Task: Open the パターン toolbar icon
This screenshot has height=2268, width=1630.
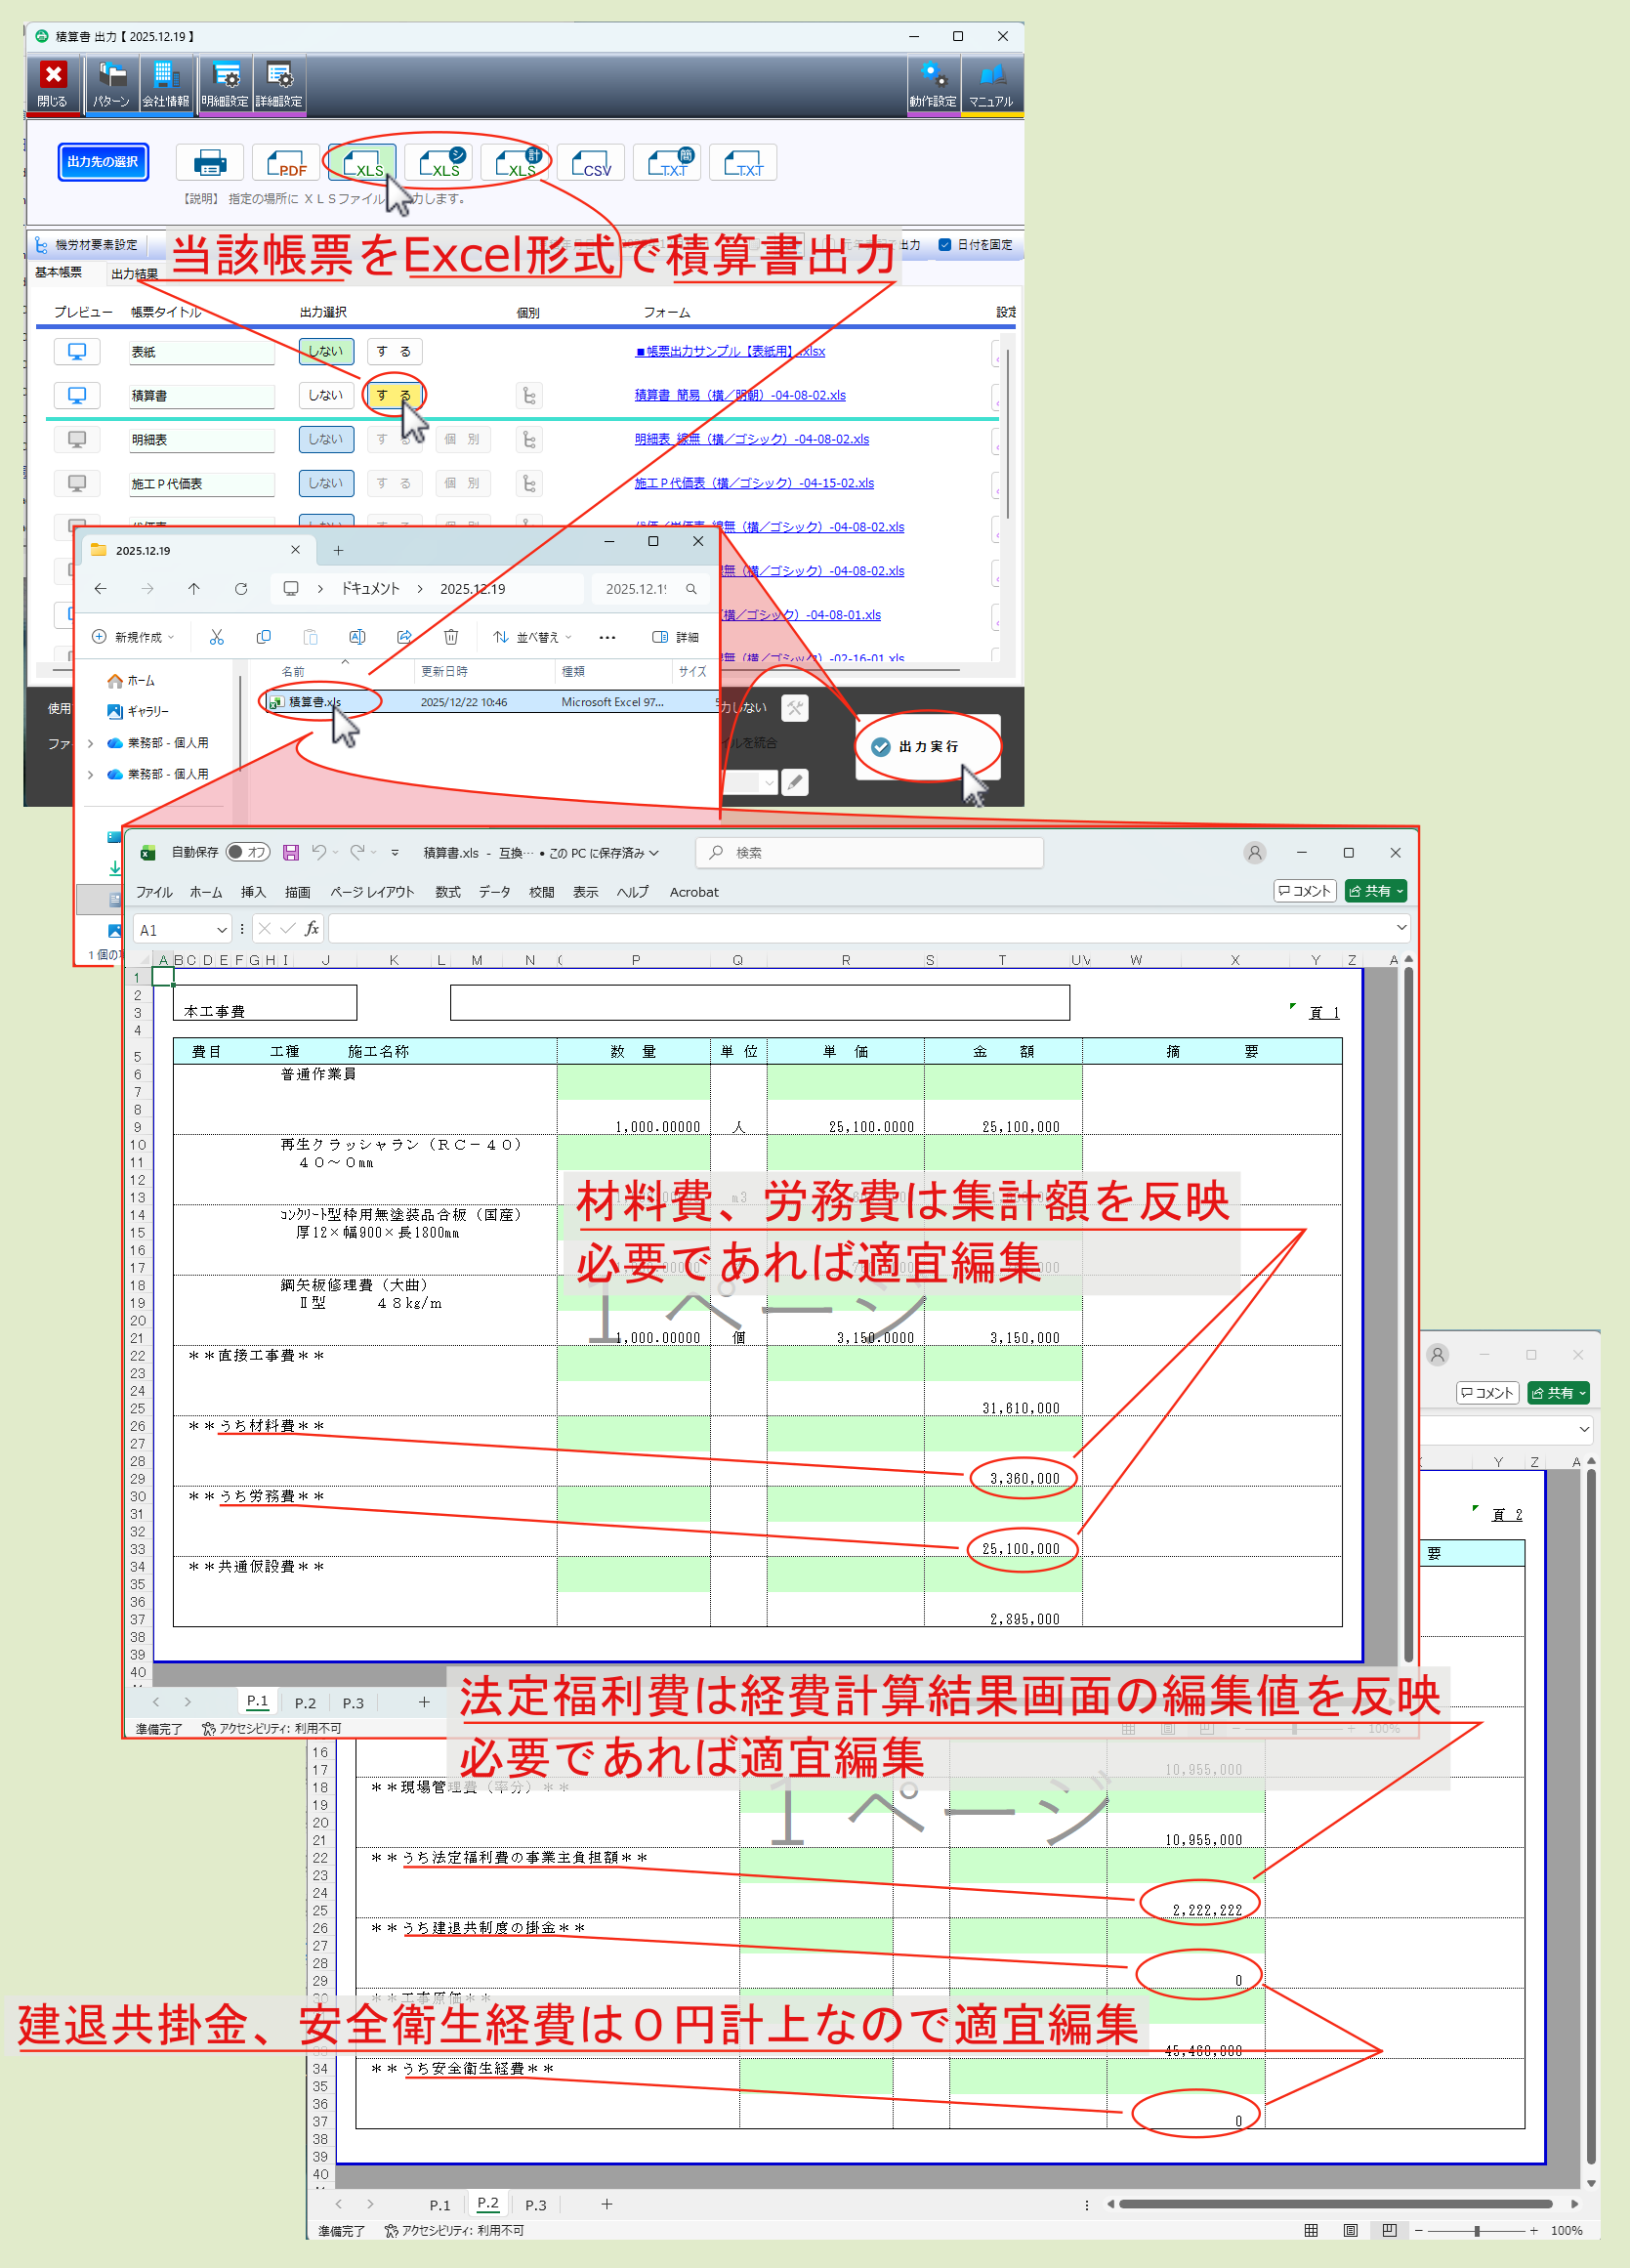Action: coord(111,83)
